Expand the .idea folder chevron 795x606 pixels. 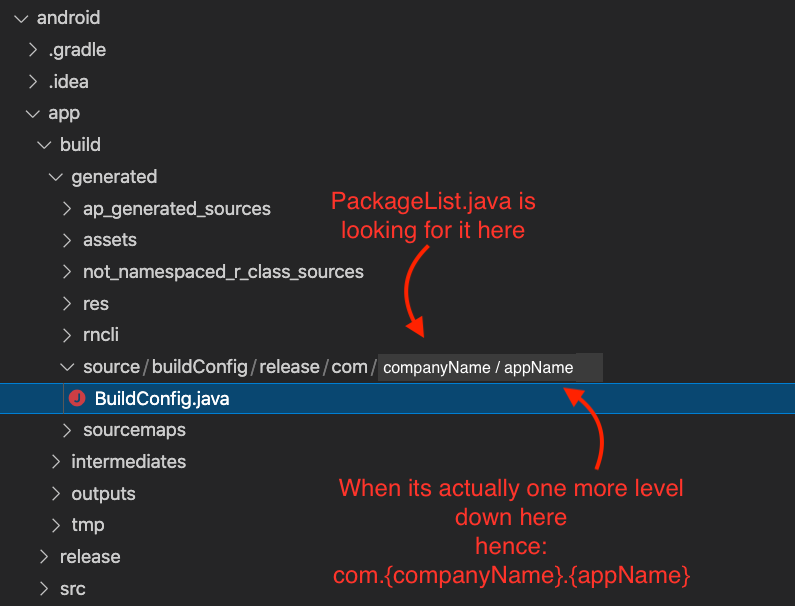tap(33, 82)
